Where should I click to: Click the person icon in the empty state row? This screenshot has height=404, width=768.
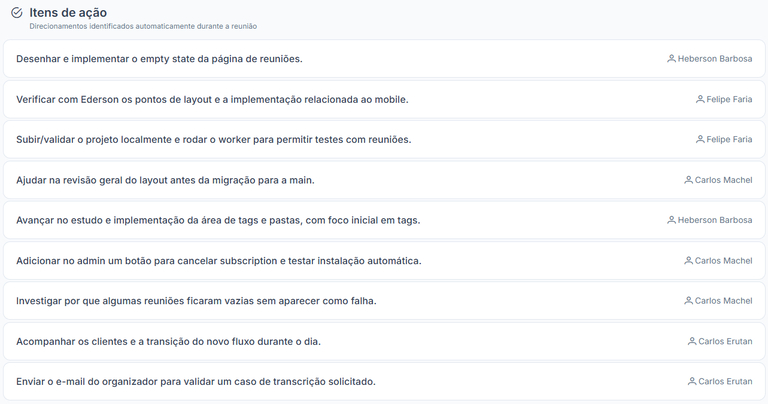click(x=671, y=59)
